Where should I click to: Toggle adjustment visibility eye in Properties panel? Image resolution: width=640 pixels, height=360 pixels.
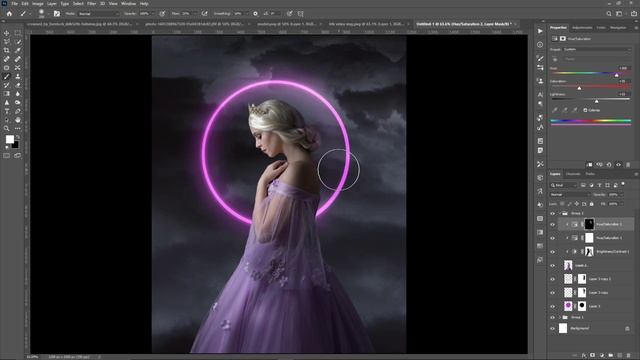tap(618, 164)
